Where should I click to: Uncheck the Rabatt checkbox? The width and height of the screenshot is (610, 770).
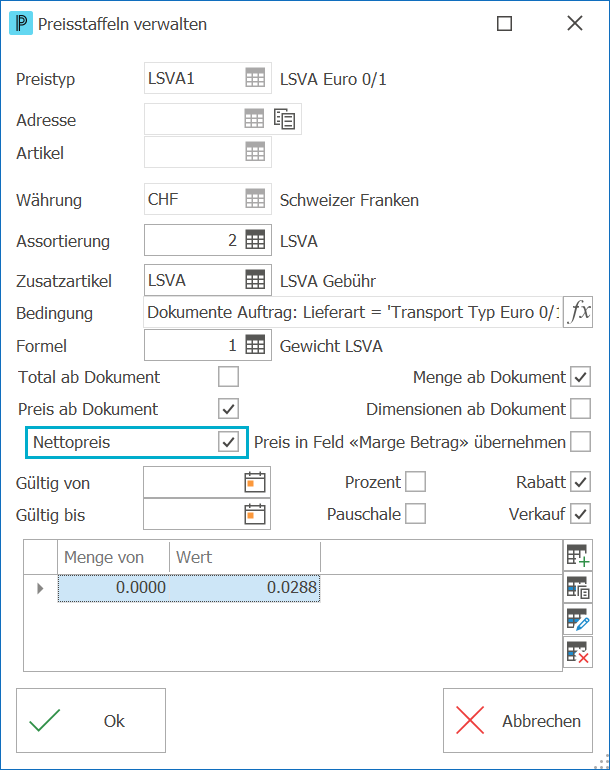tap(581, 482)
